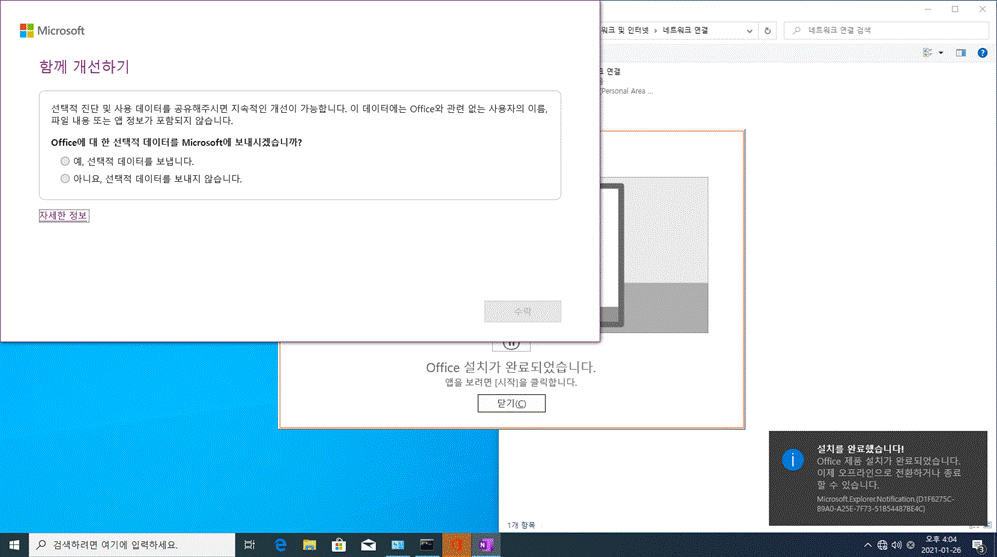Click the taskbar search box
The width and height of the screenshot is (997, 557).
[132, 545]
